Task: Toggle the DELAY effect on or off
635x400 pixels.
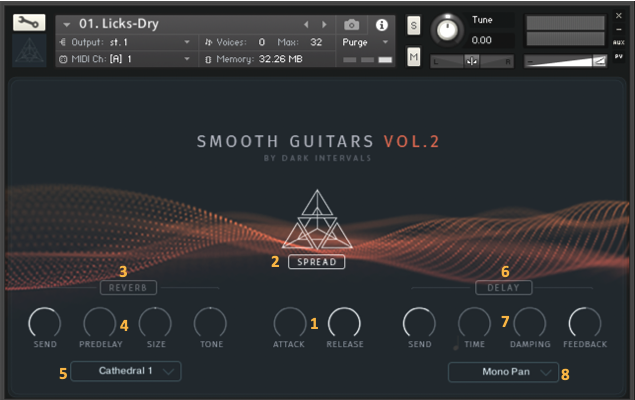Action: point(503,288)
